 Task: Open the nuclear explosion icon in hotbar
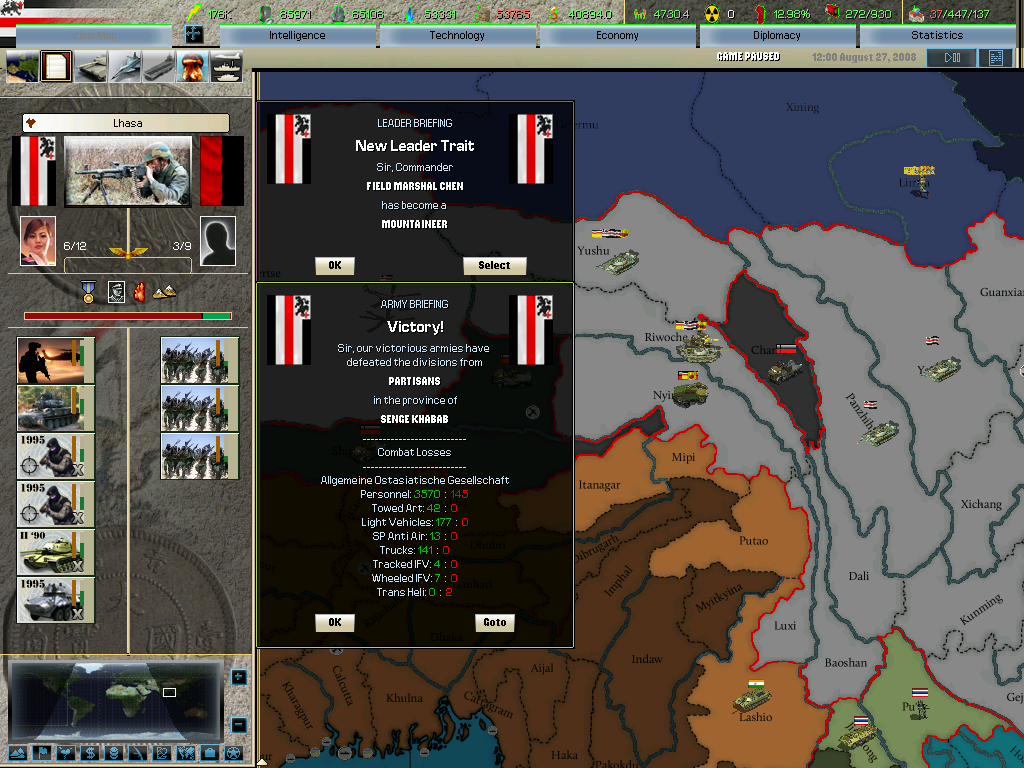(192, 66)
